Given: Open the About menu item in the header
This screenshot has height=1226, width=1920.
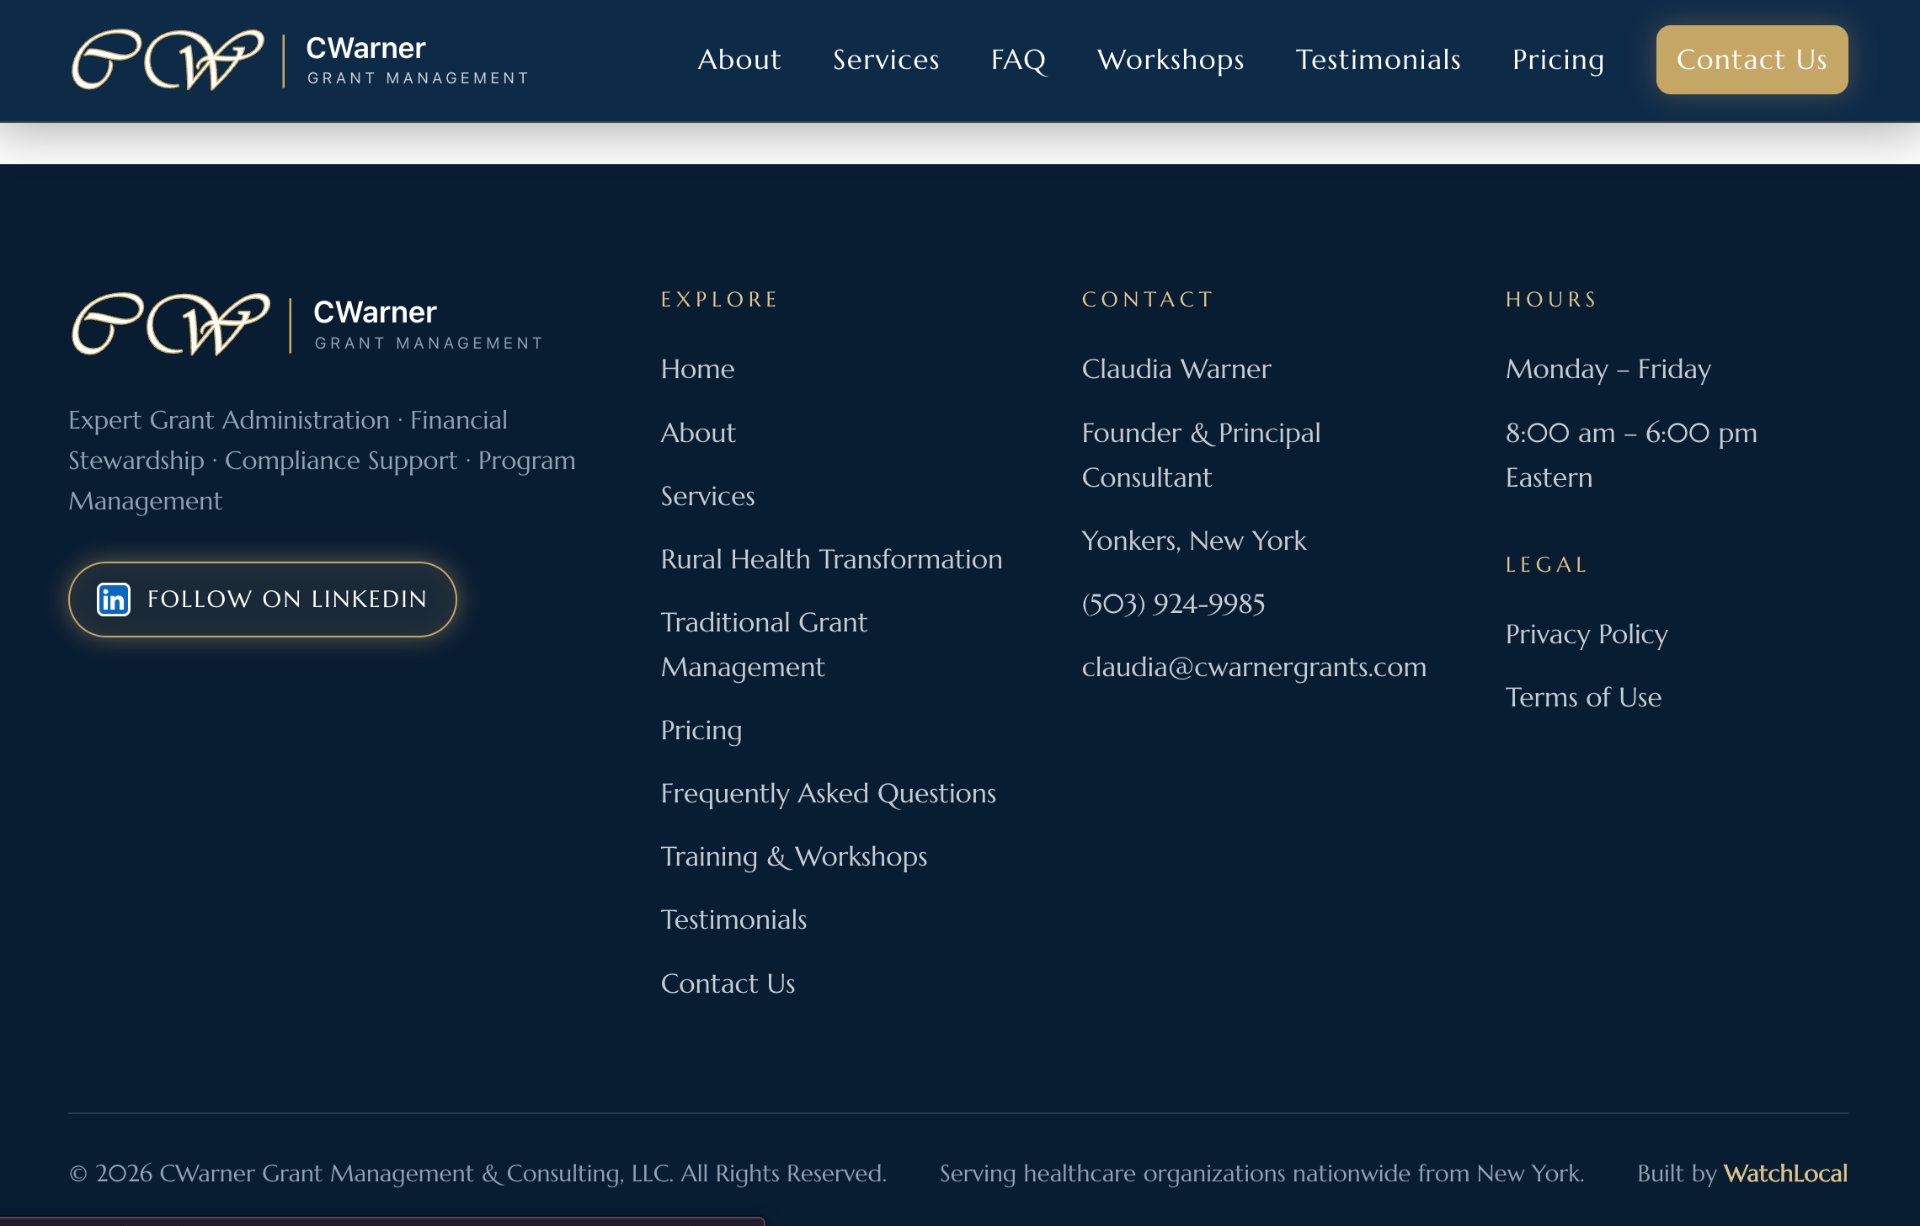Looking at the screenshot, I should [738, 60].
